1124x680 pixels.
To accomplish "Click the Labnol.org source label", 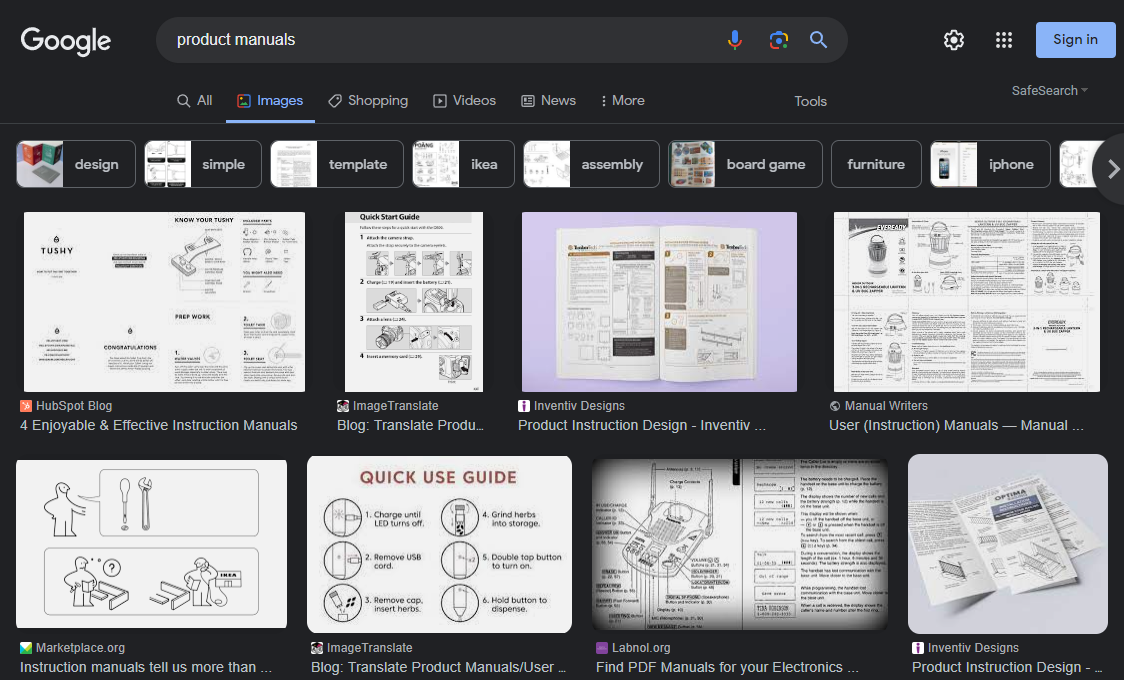I will coord(641,648).
